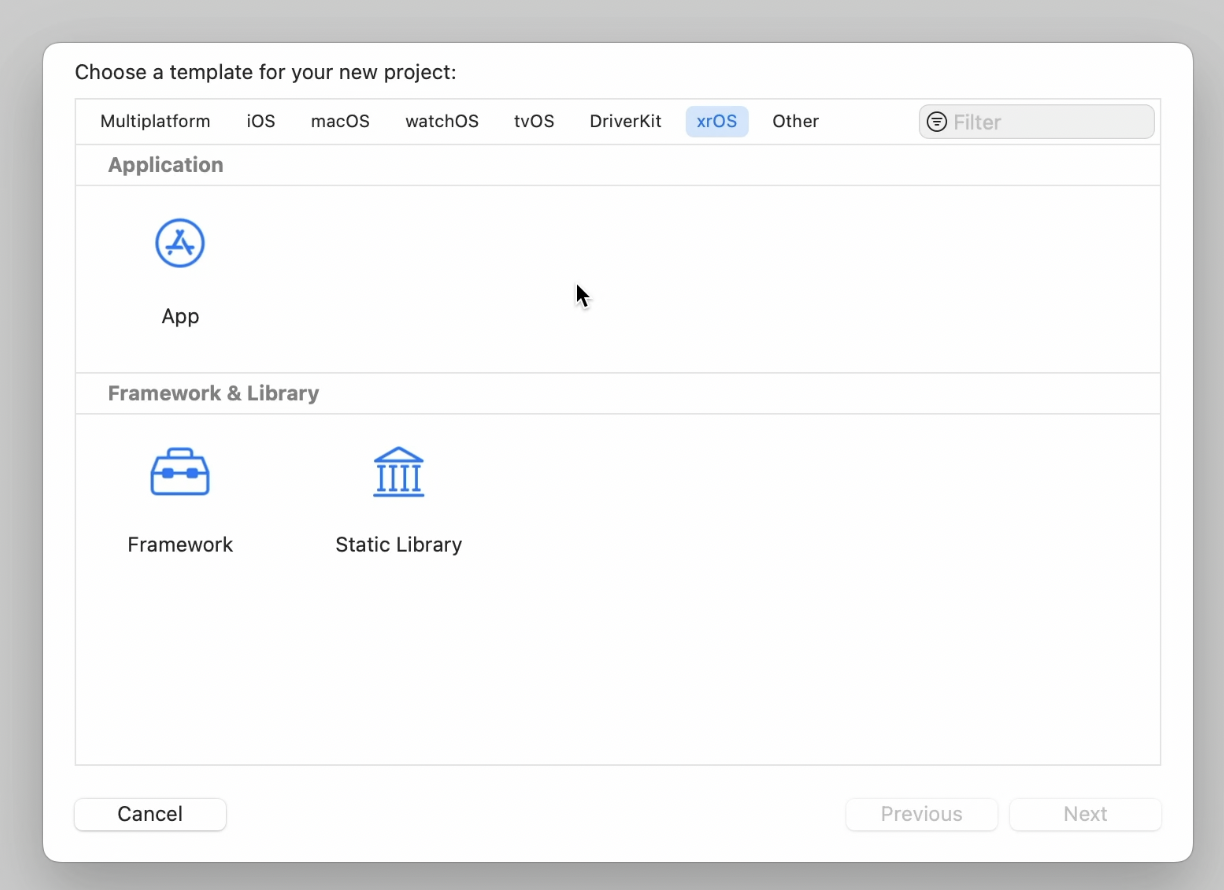The height and width of the screenshot is (890, 1224).
Task: Switch to the iOS tab
Action: [261, 121]
